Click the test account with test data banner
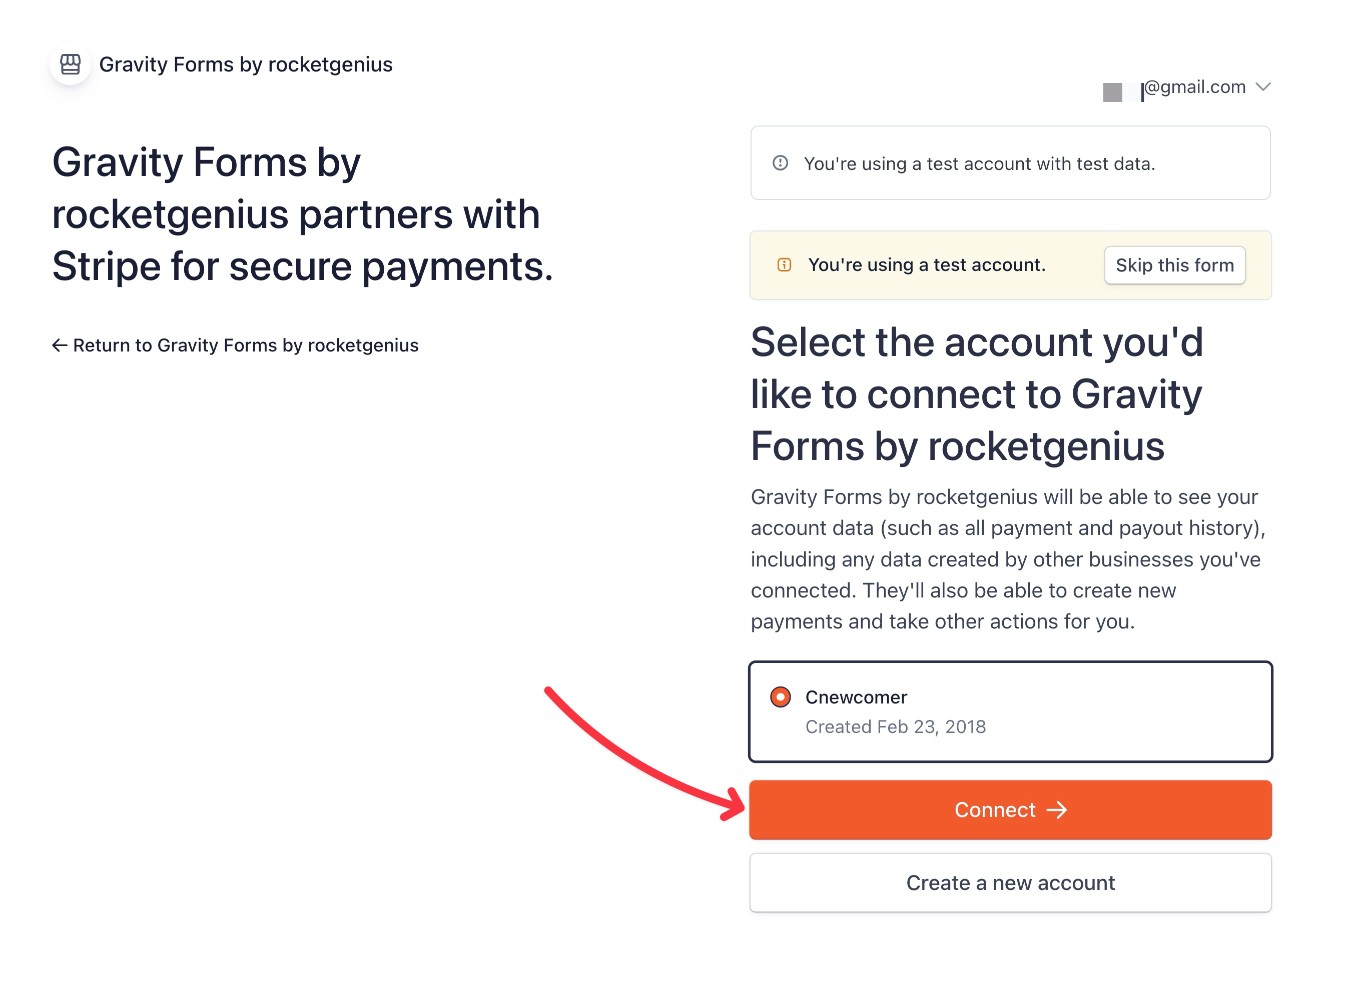This screenshot has width=1350, height=989. [x=1010, y=162]
